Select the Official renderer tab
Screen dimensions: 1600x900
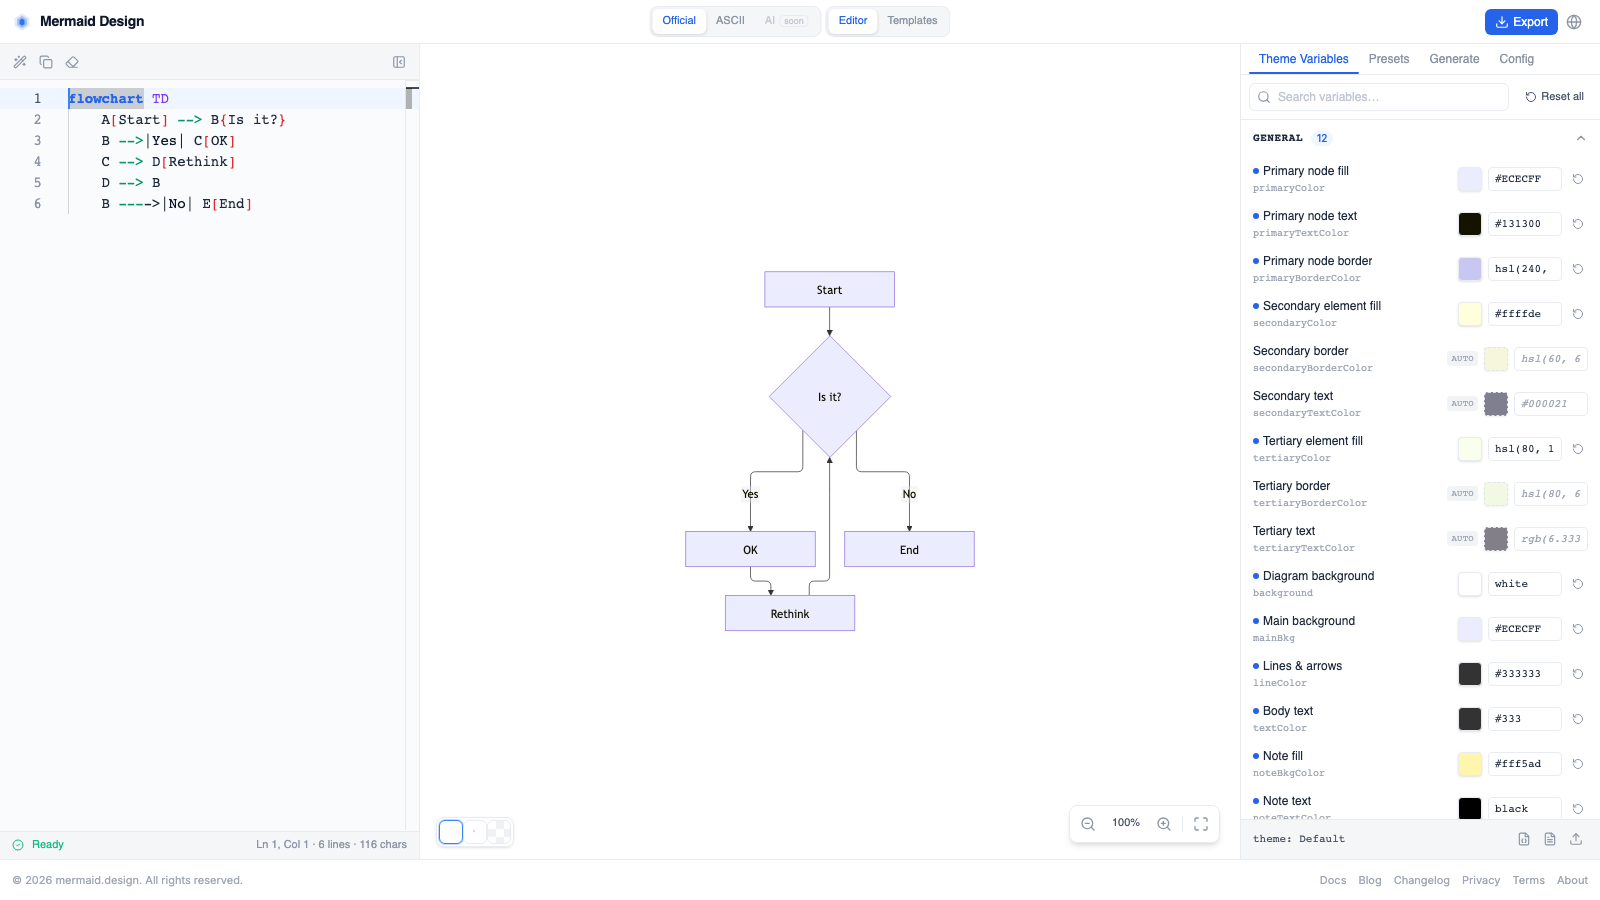click(679, 21)
